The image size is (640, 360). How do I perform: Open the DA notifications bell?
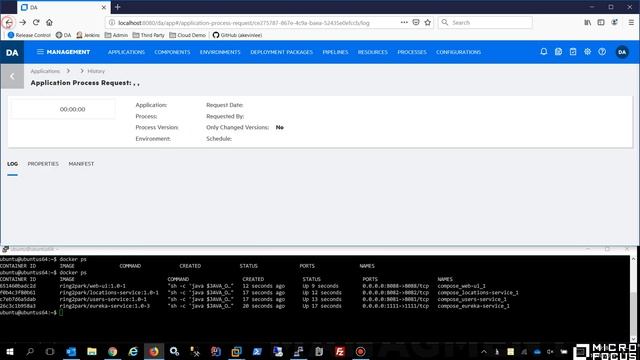click(544, 52)
